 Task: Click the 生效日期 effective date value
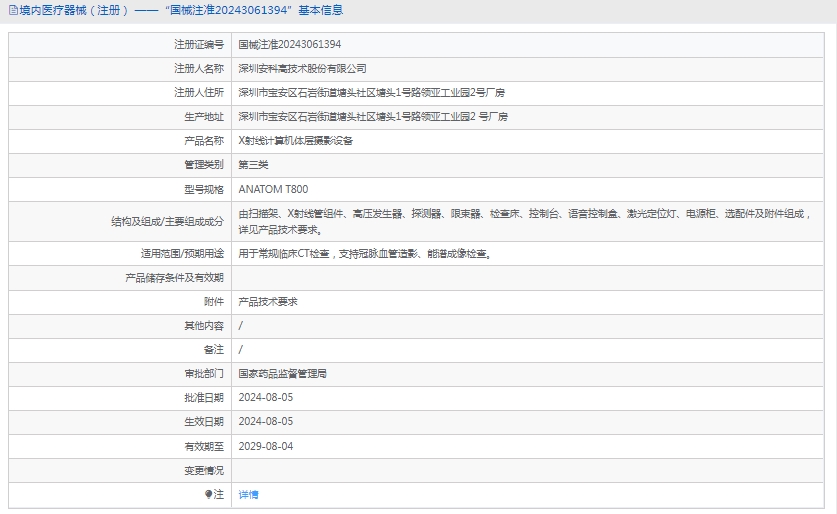click(x=265, y=421)
